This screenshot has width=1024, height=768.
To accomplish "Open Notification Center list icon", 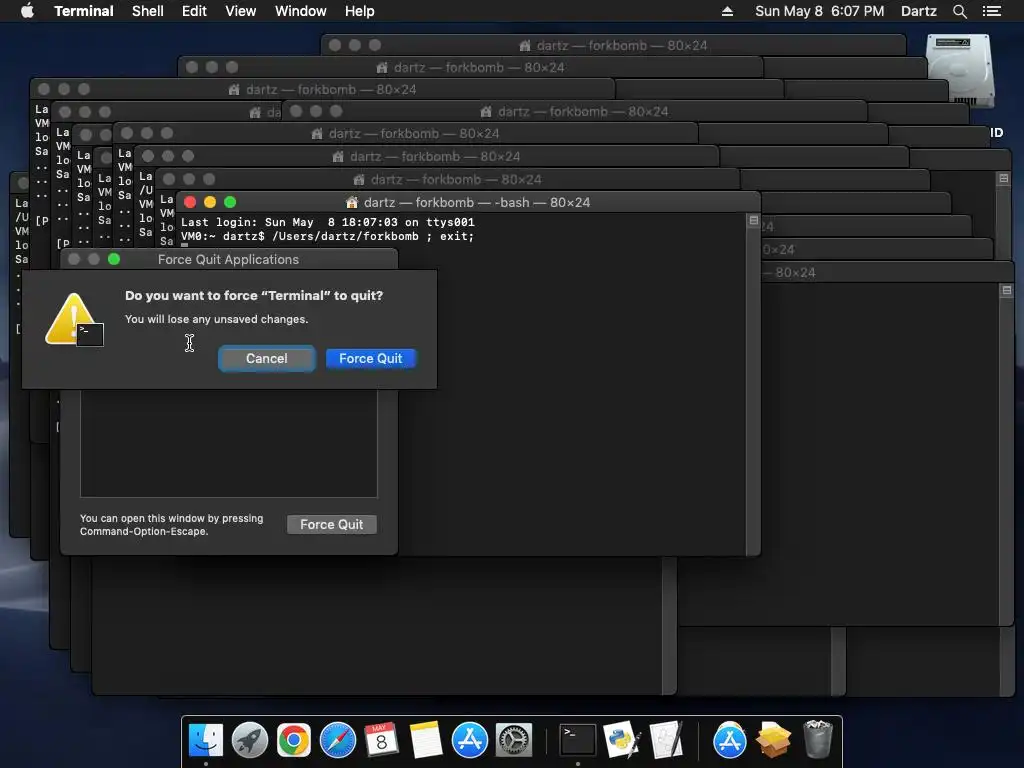I will click(992, 11).
